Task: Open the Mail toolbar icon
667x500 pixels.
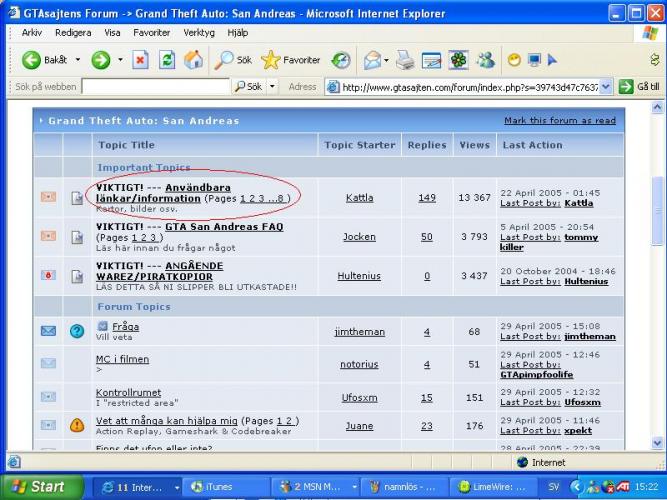Action: 373,60
